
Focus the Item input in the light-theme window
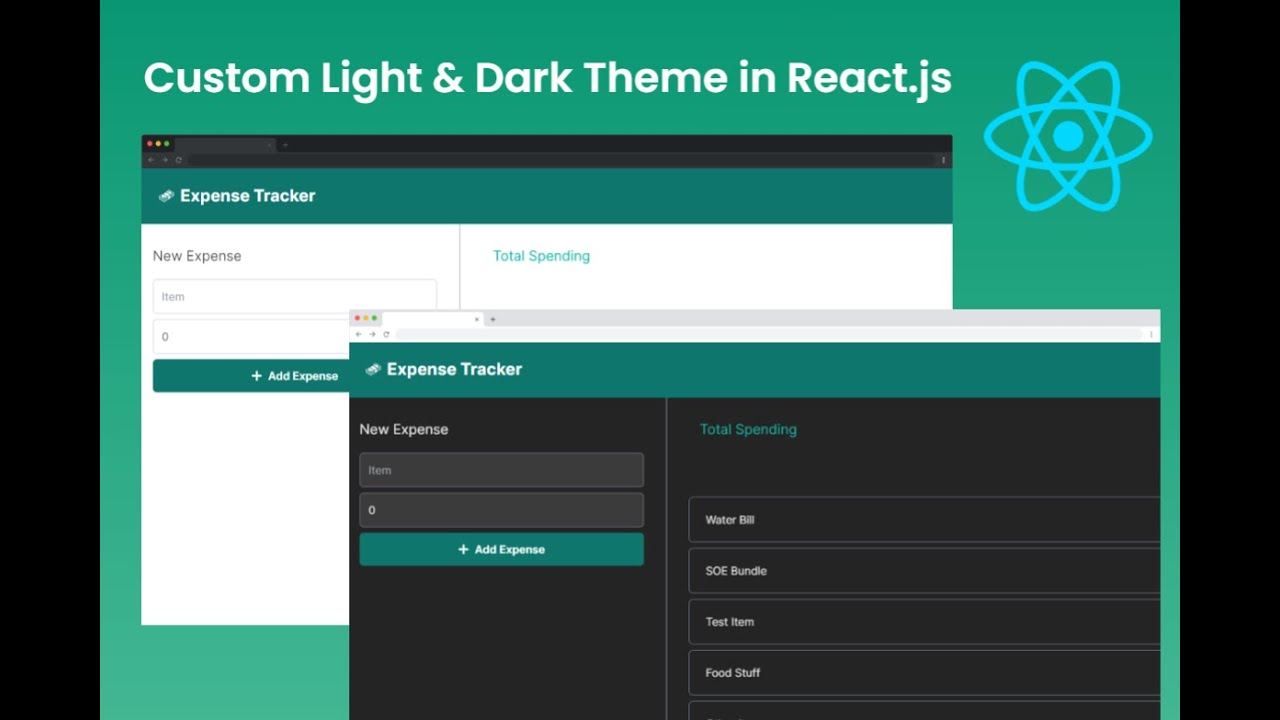point(295,296)
